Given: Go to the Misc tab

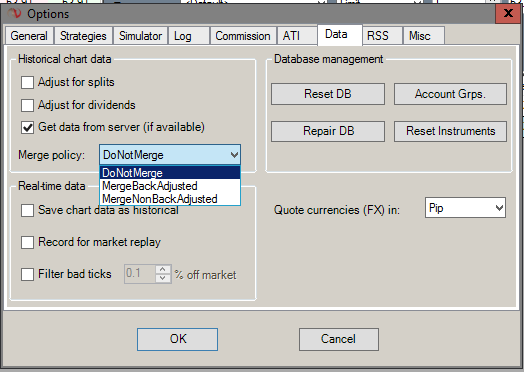Looking at the screenshot, I should (x=424, y=36).
